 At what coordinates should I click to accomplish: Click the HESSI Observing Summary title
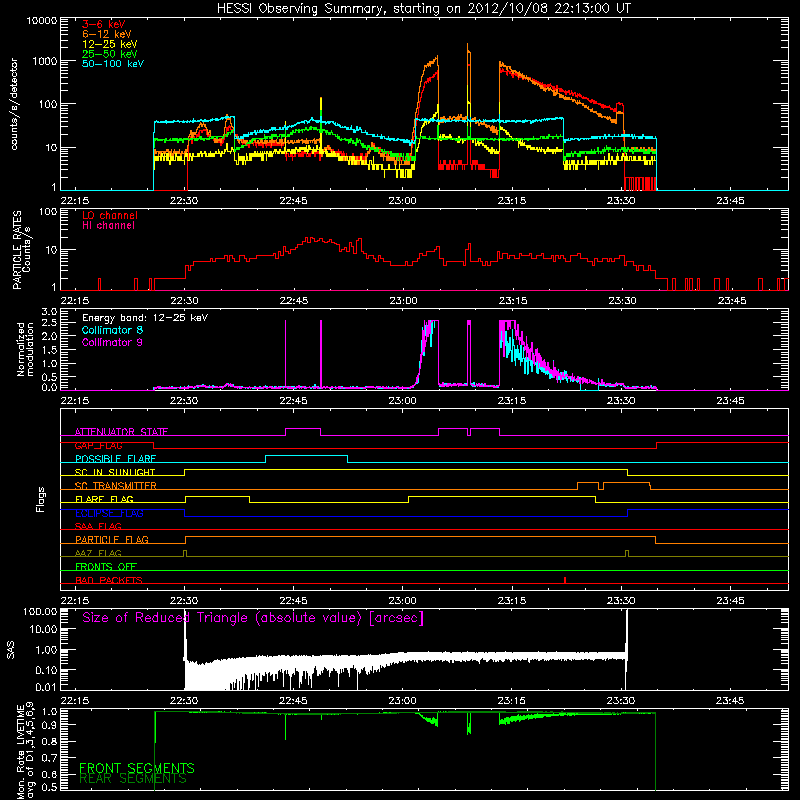(423, 9)
